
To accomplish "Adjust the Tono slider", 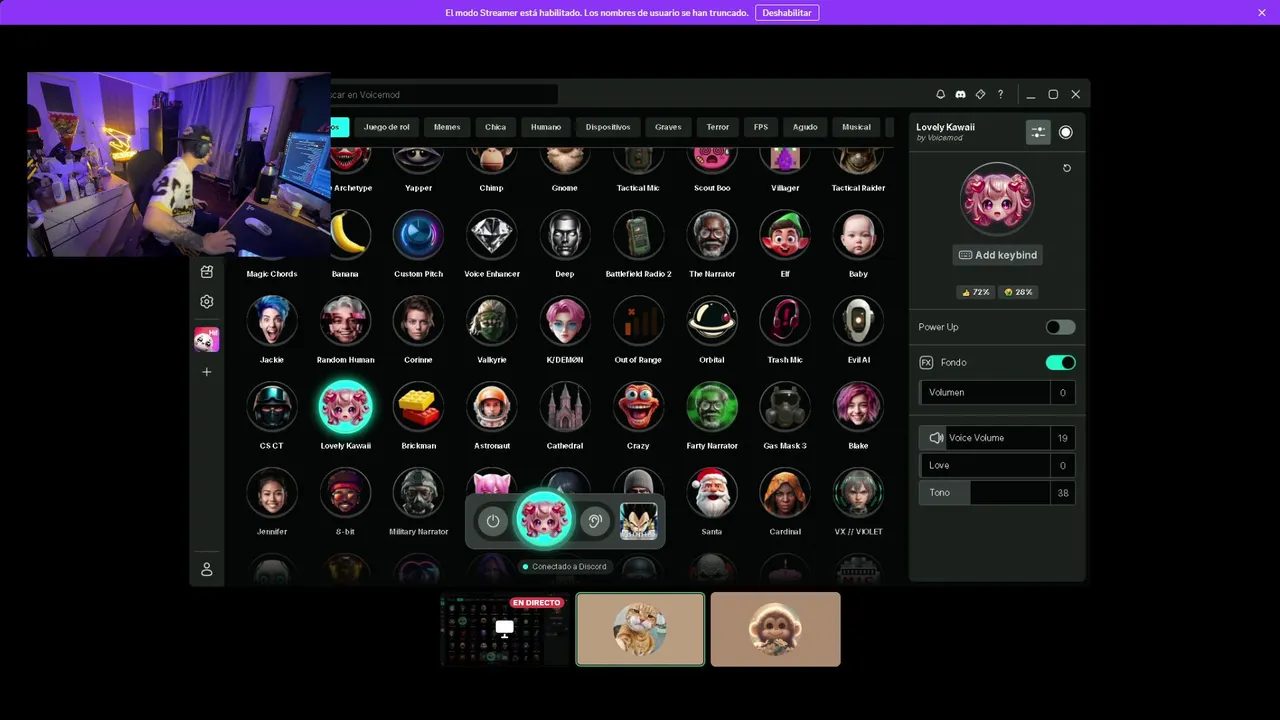I will click(998, 493).
